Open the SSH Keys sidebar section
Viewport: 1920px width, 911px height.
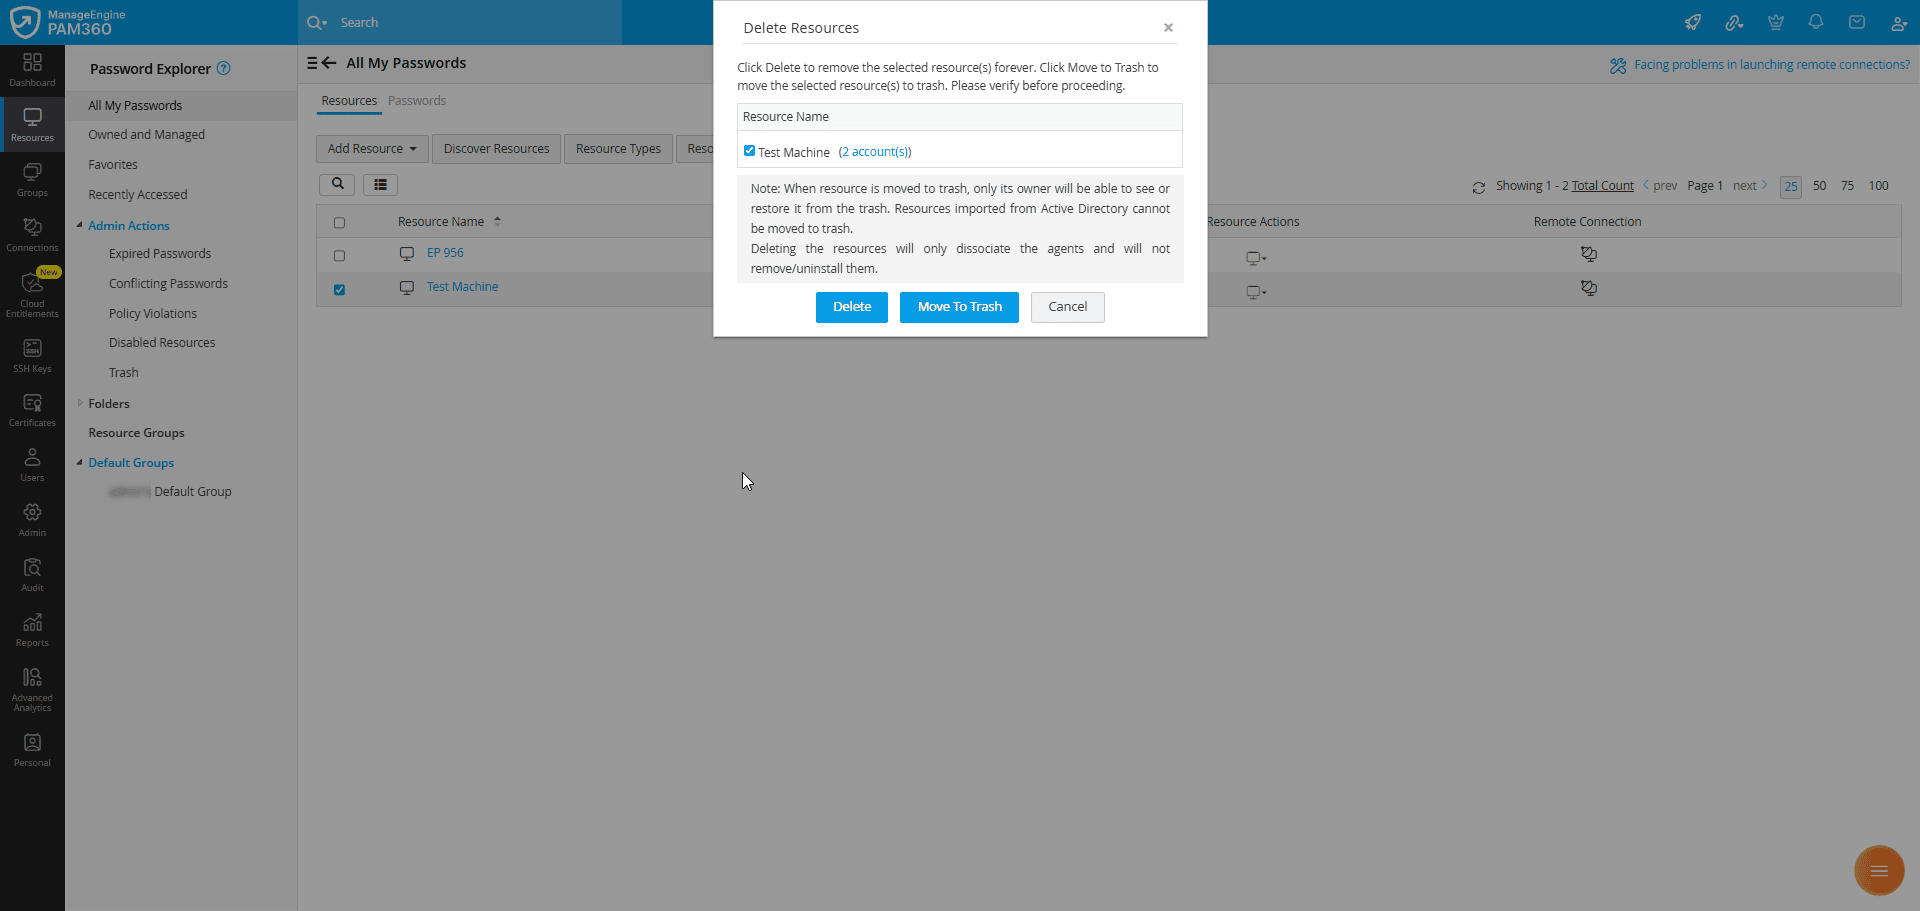coord(32,354)
